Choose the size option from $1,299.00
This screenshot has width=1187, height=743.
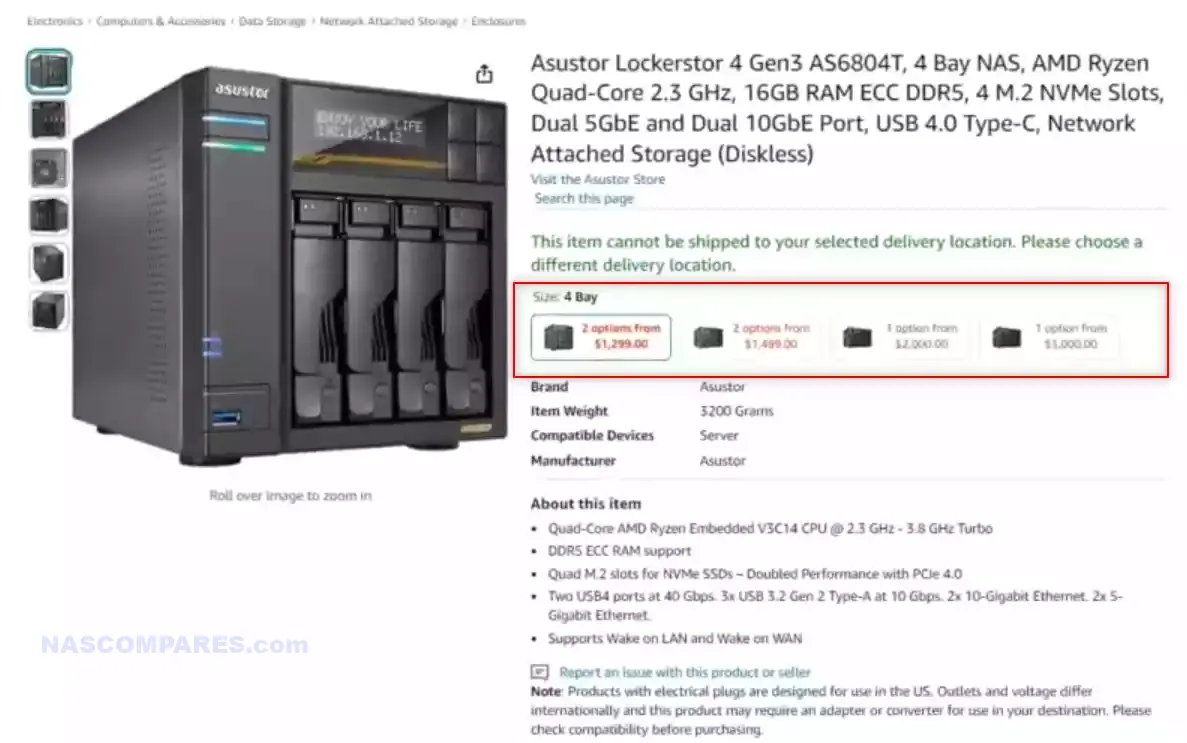(x=601, y=337)
